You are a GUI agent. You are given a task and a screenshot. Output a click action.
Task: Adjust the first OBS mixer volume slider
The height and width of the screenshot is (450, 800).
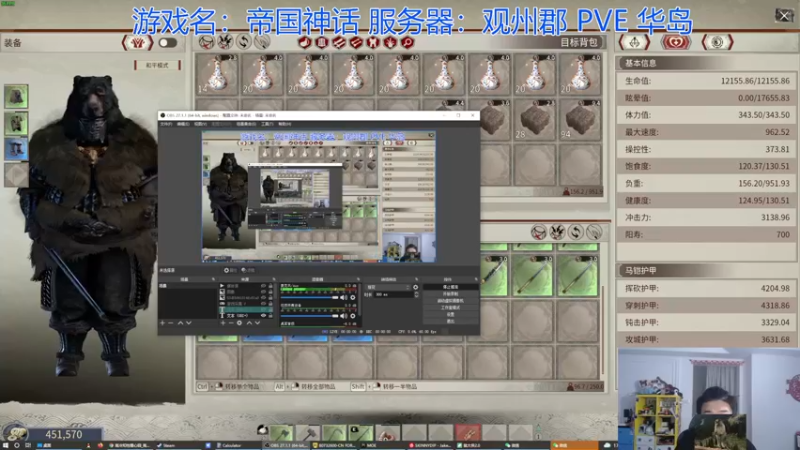(x=310, y=297)
